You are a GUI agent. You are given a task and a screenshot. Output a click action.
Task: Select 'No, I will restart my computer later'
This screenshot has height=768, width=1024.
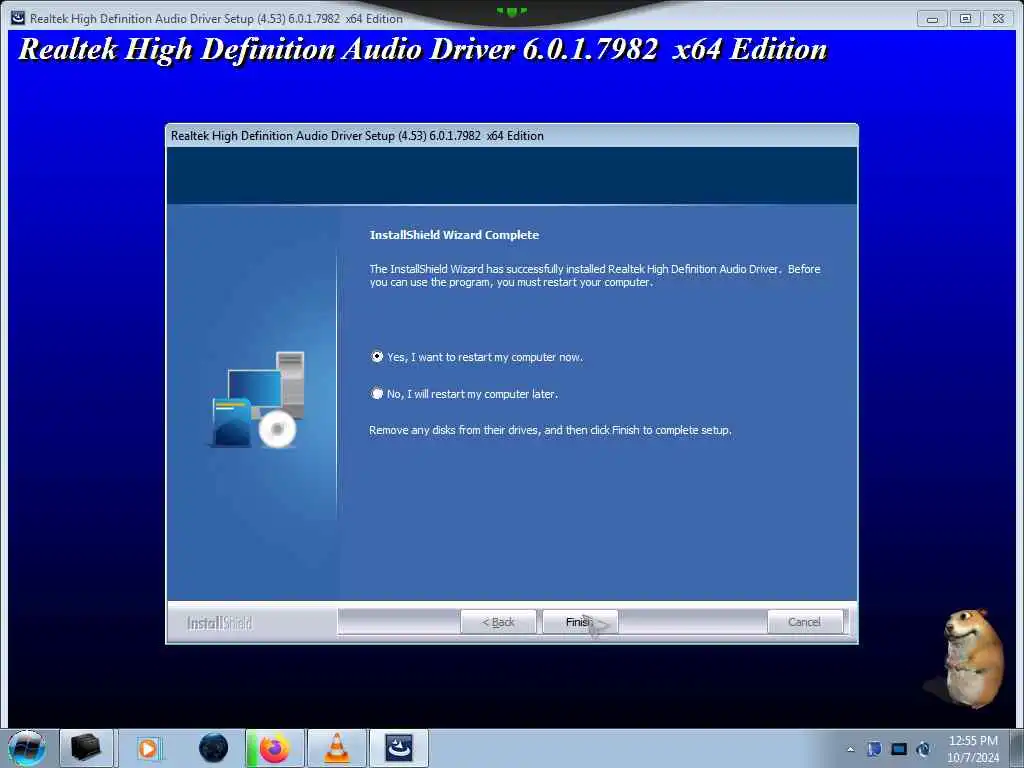464,394
